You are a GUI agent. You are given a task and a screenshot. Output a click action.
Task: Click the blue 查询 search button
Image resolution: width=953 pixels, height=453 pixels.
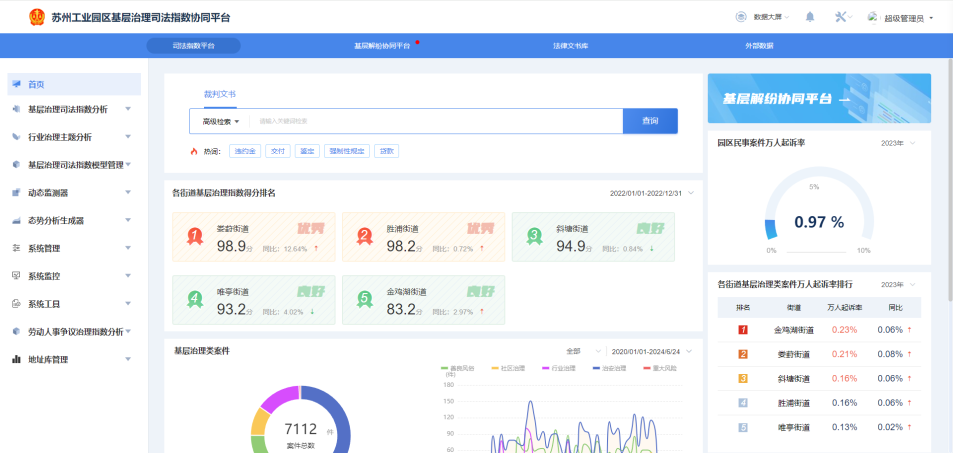[x=650, y=121]
